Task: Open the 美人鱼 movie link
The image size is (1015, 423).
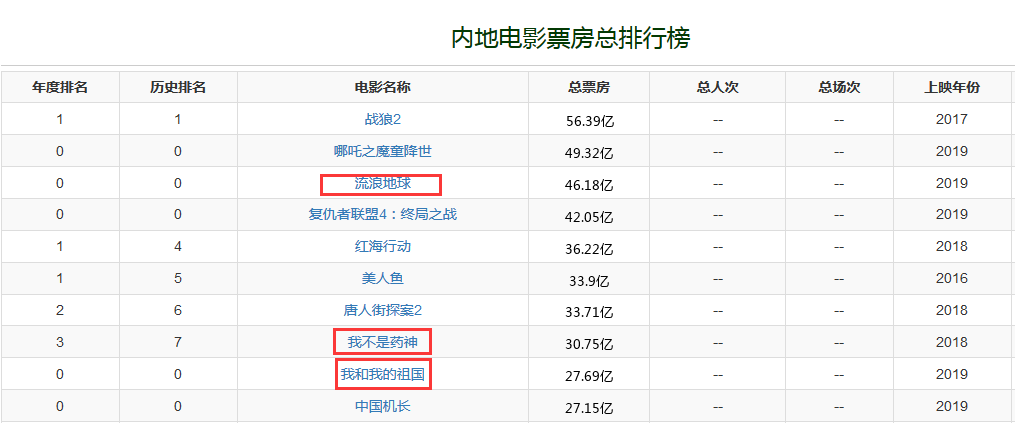Action: 383,279
